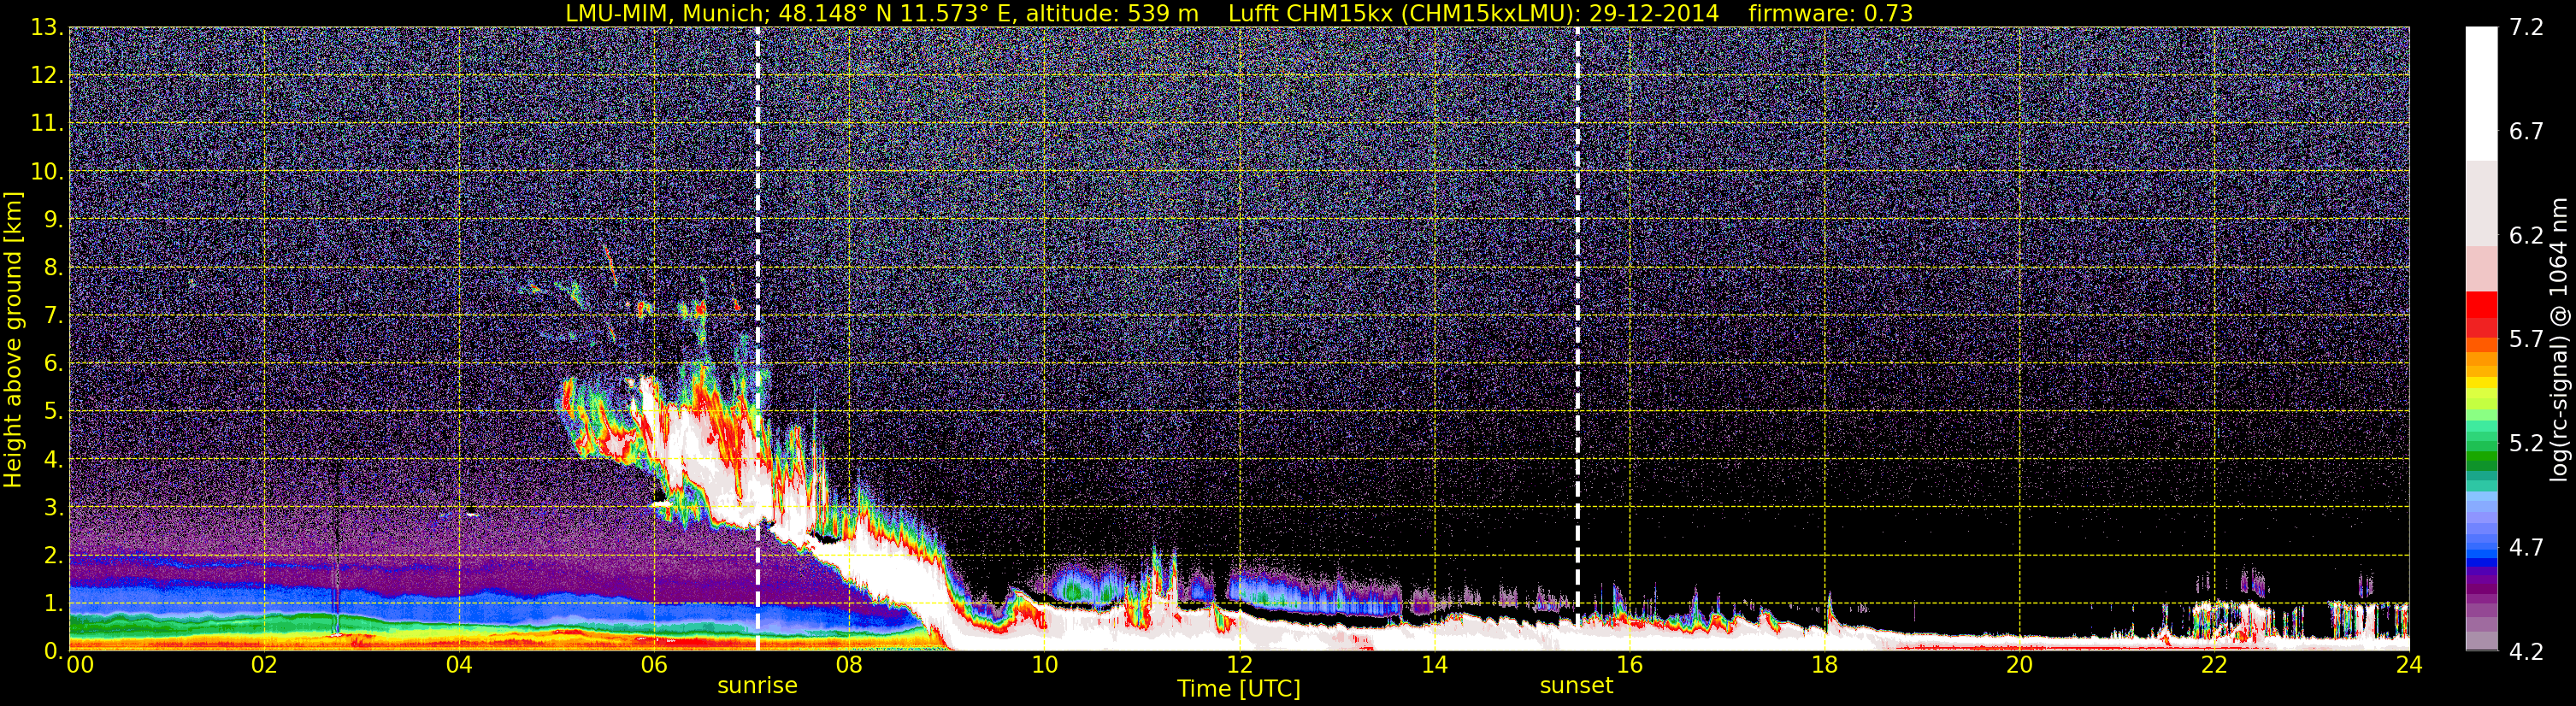Click the '00' tick label on the time axis
The height and width of the screenshot is (706, 2576).
79,666
